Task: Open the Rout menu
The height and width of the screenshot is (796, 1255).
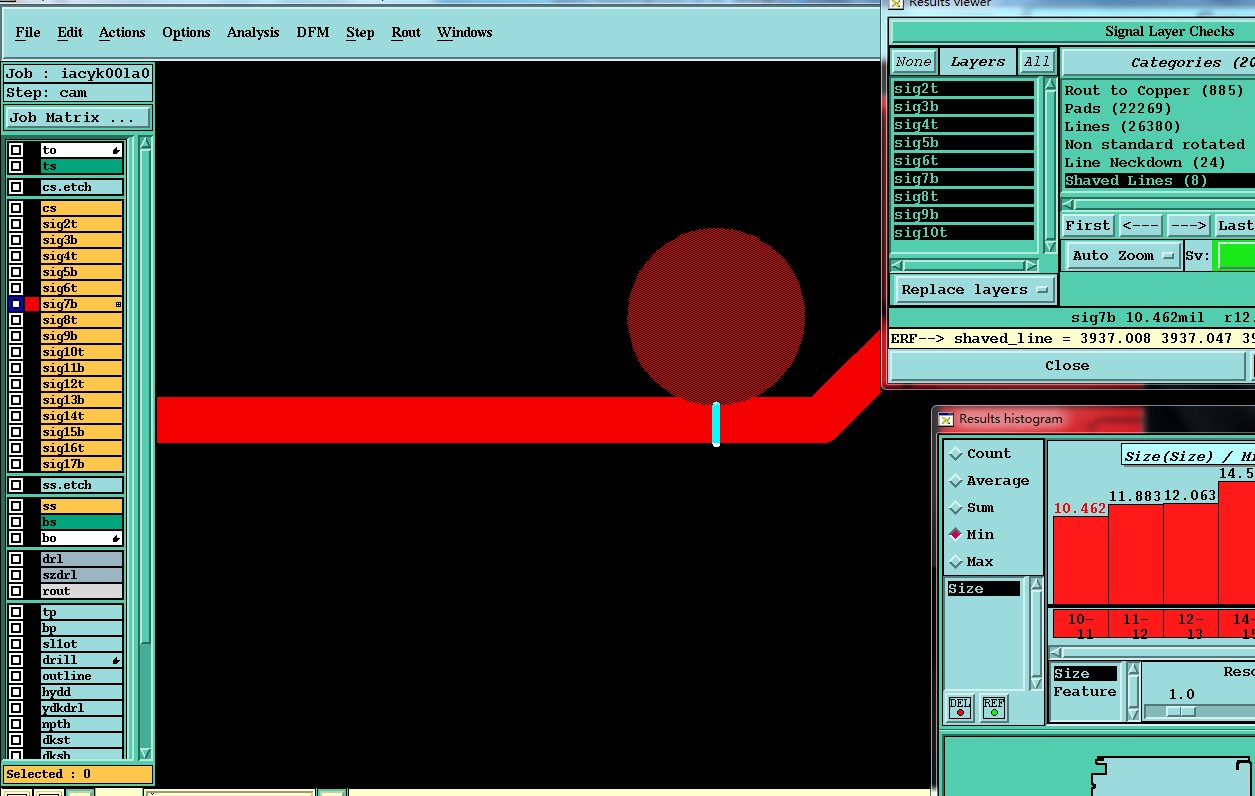Action: tap(406, 32)
